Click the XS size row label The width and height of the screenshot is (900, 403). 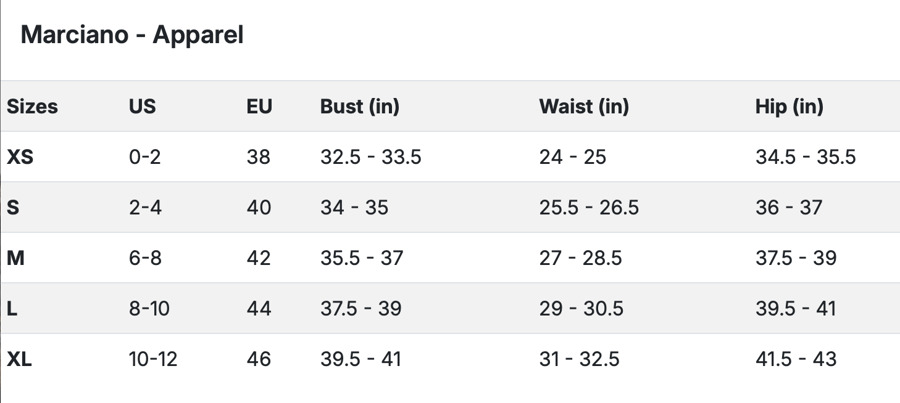pyautogui.click(x=20, y=157)
